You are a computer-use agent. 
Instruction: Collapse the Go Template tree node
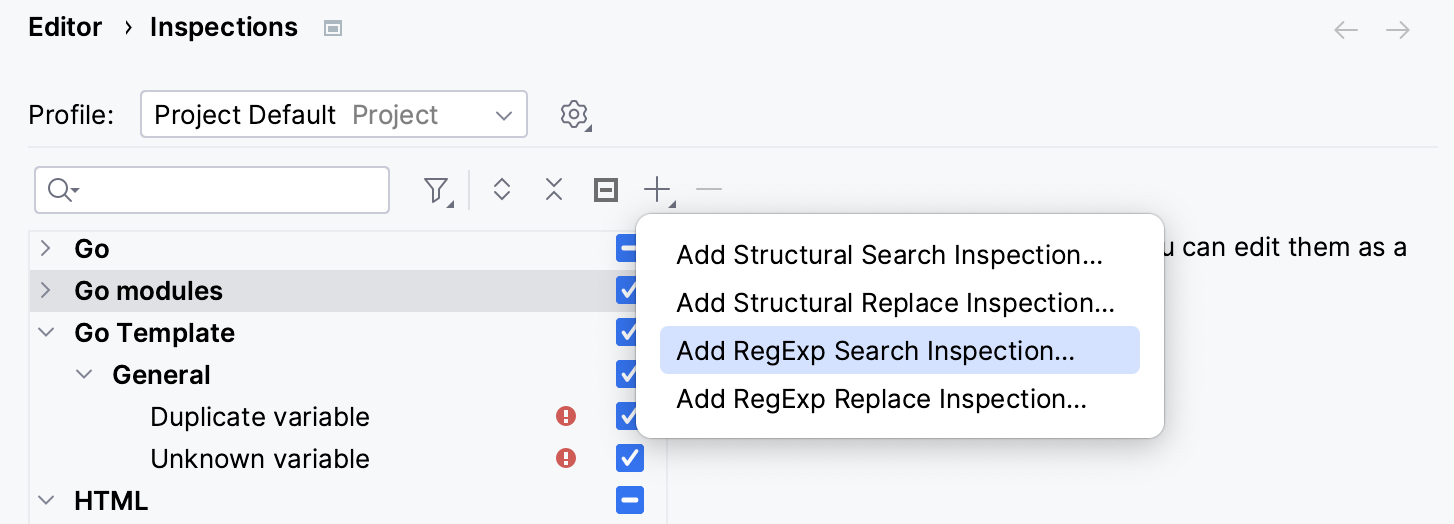pyautogui.click(x=46, y=333)
